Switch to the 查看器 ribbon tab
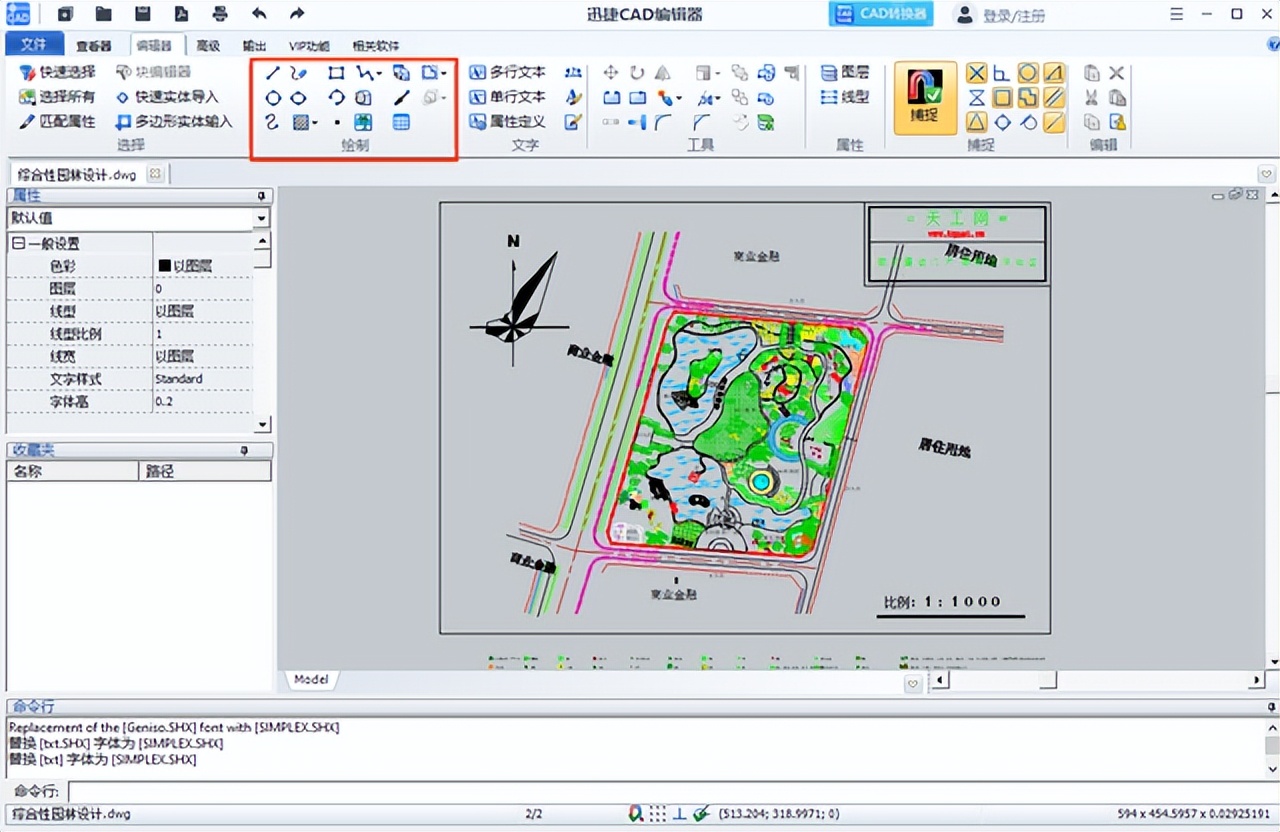Image resolution: width=1280 pixels, height=832 pixels. pyautogui.click(x=96, y=46)
